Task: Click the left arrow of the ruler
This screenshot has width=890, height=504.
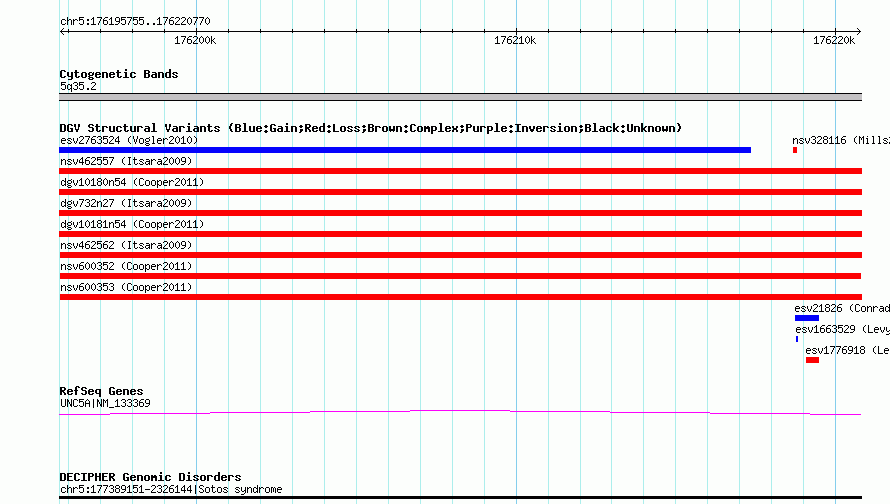Action: tap(63, 31)
